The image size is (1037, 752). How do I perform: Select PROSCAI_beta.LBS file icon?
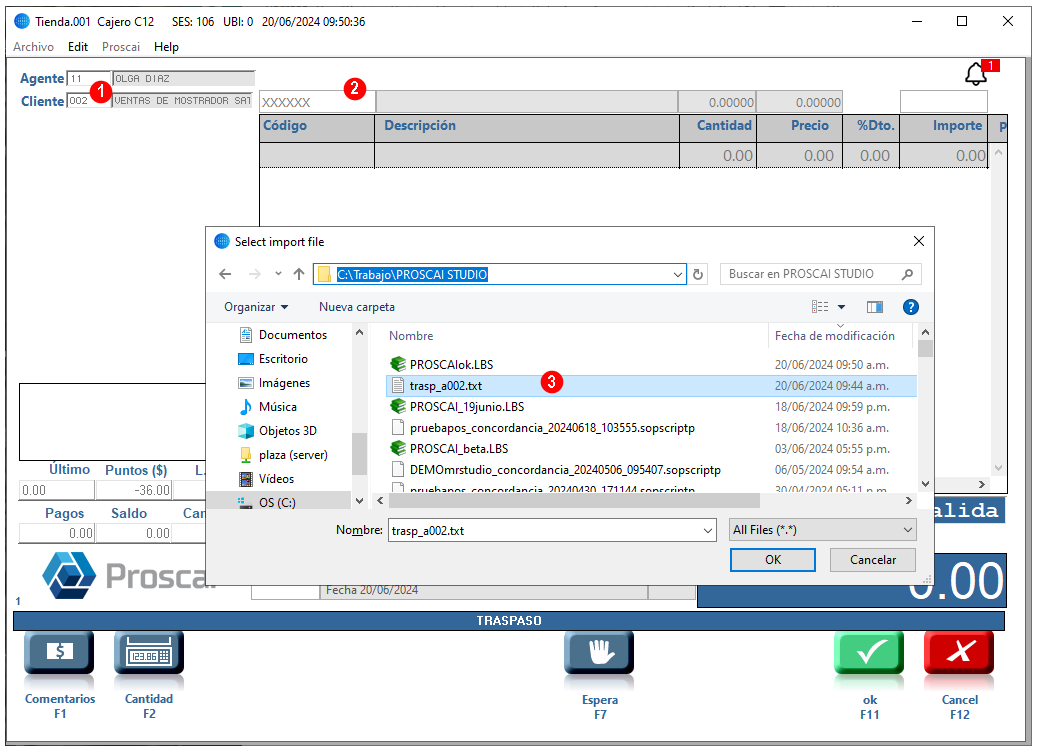pyautogui.click(x=398, y=448)
